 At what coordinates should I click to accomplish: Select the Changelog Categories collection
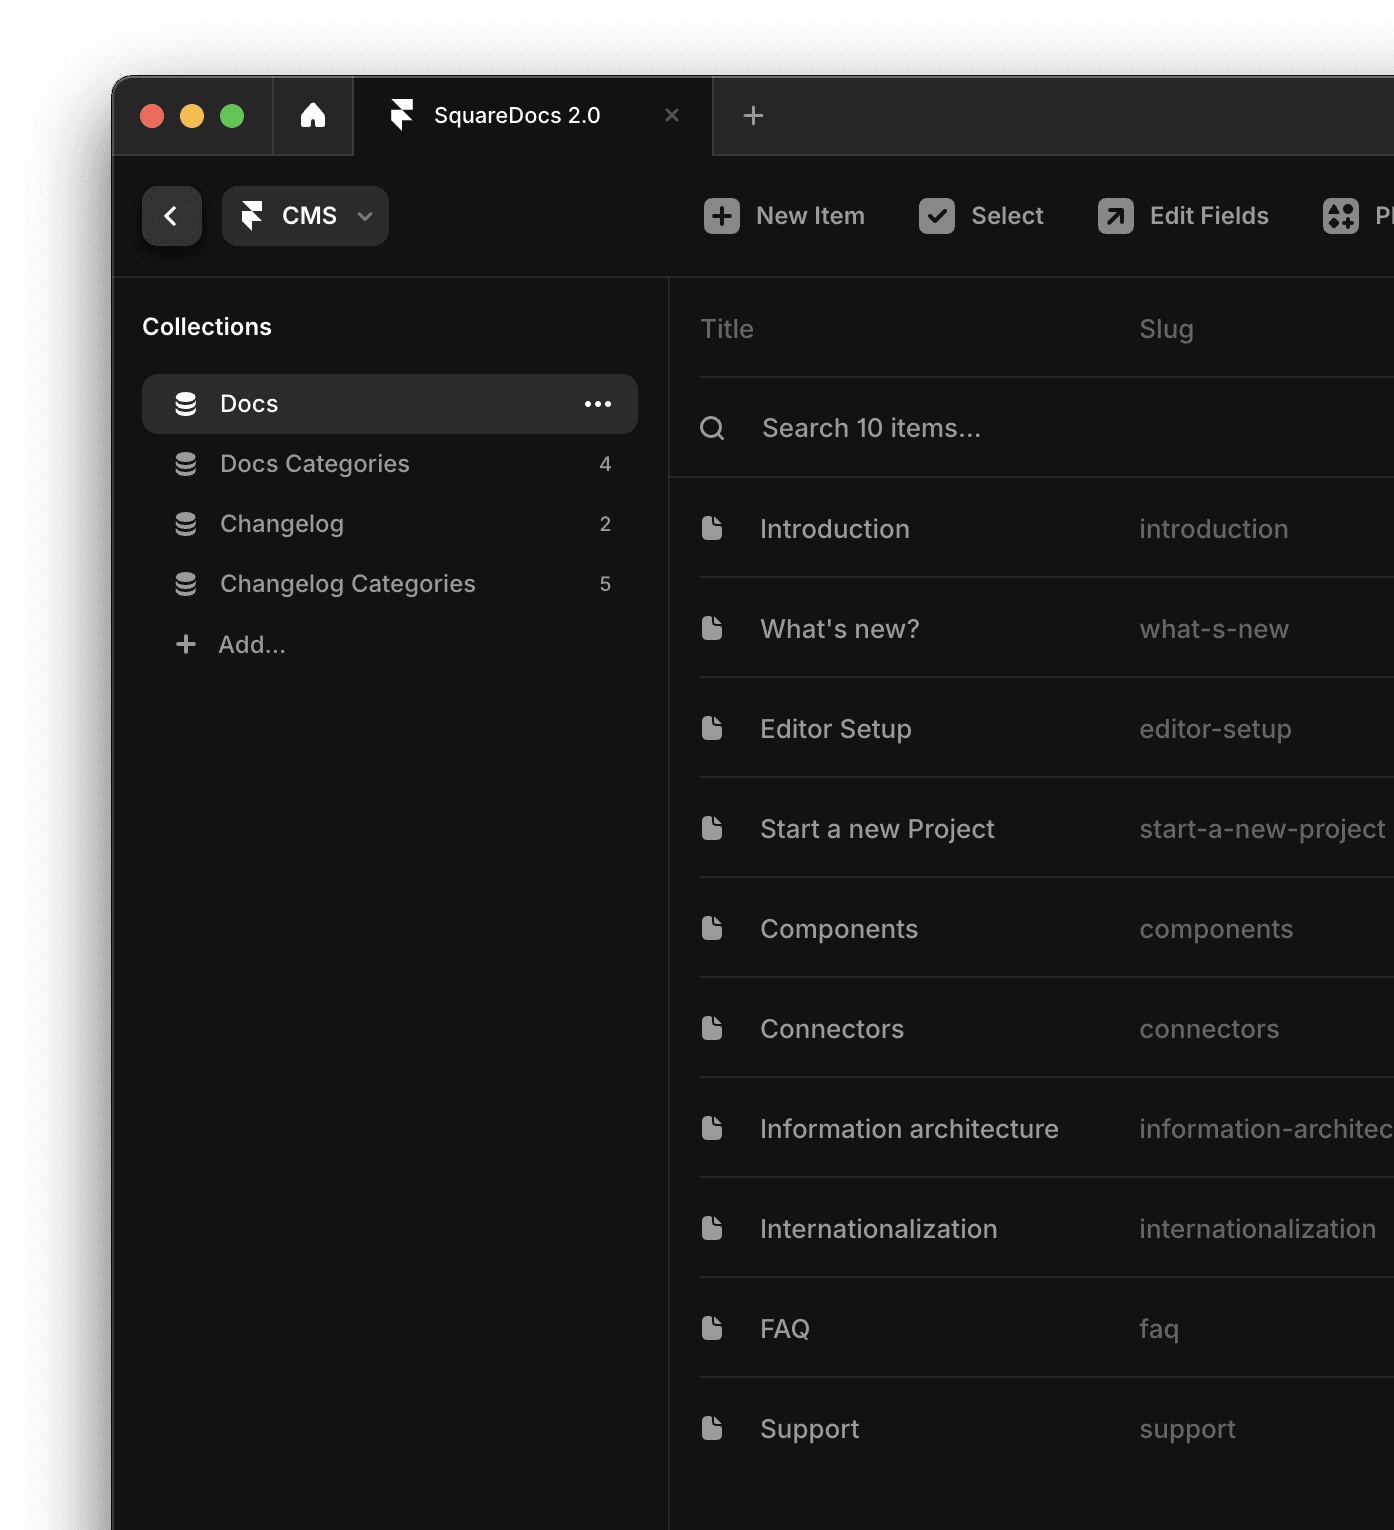[x=390, y=584]
